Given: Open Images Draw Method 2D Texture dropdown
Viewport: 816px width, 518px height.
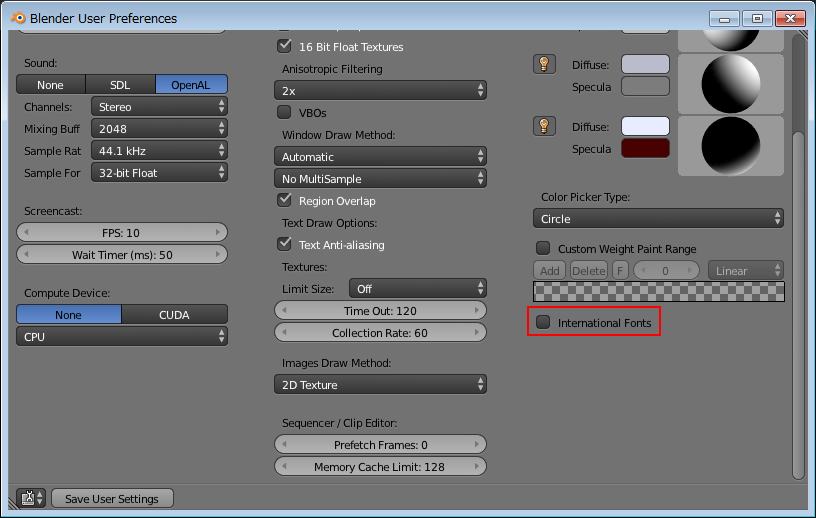Looking at the screenshot, I should click(380, 384).
